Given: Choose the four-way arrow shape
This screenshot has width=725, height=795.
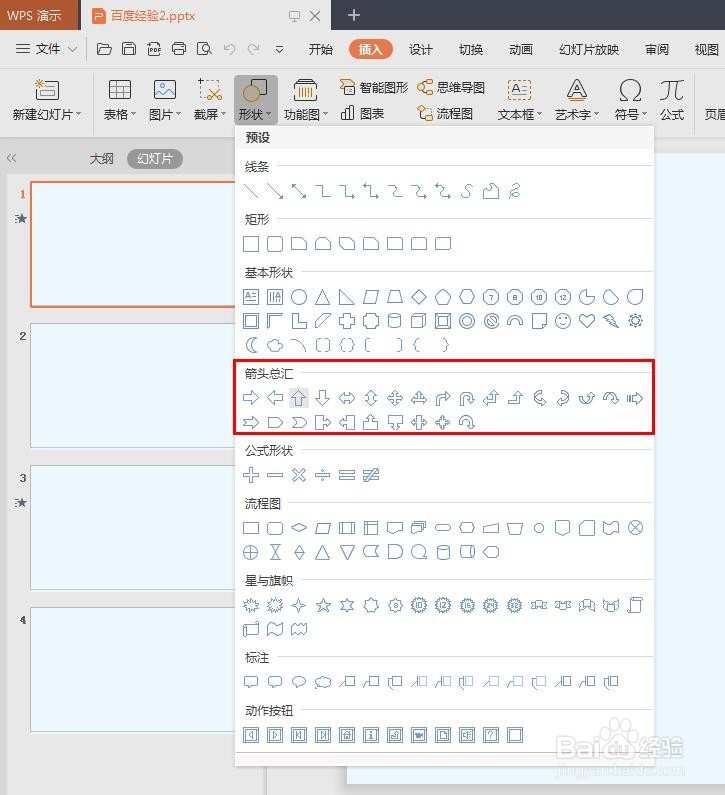Looking at the screenshot, I should 395,398.
